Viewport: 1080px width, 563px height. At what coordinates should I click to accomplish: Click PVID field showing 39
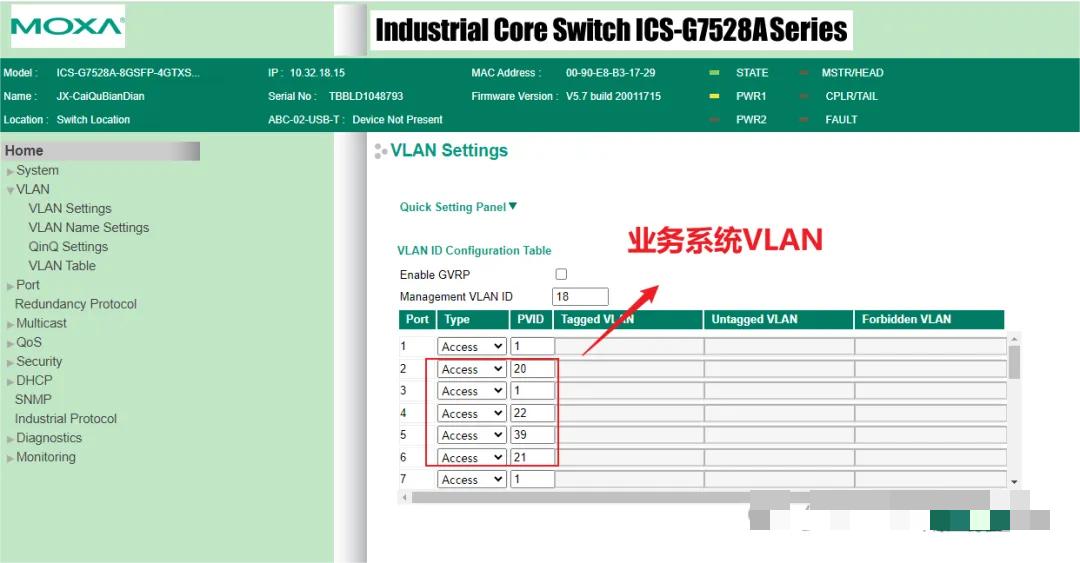532,435
